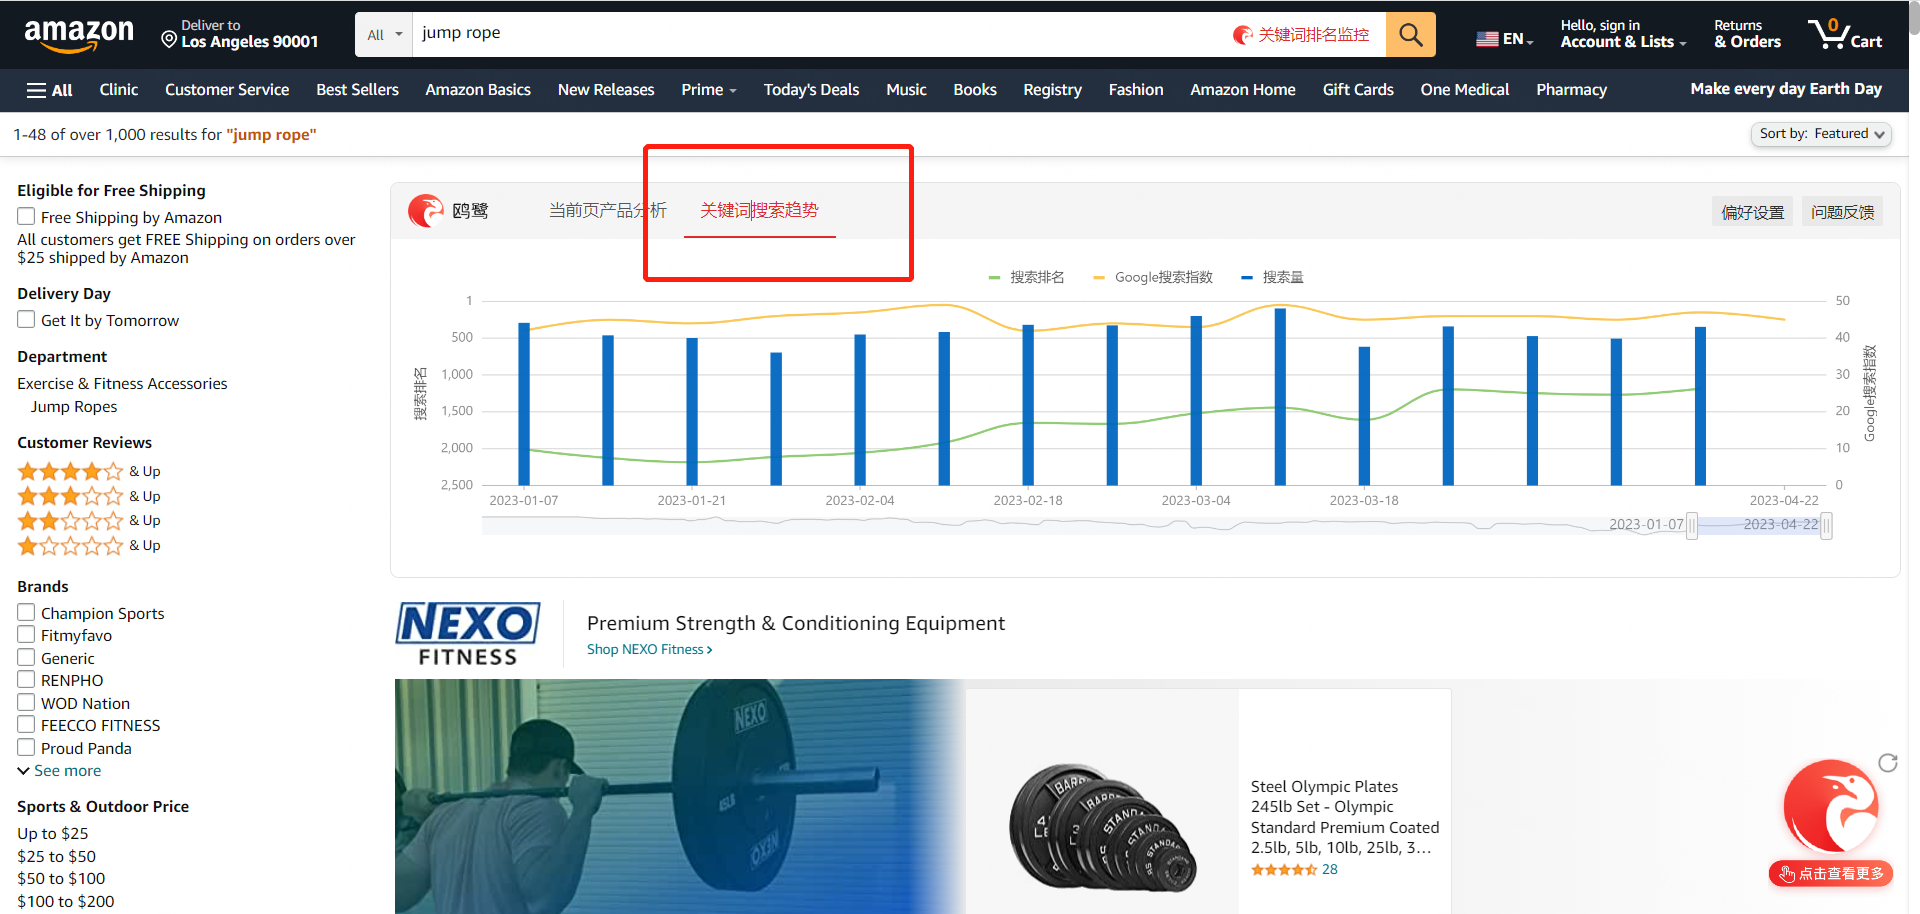
Task: Check Free Shipping by Amazon
Action: [x=26, y=217]
